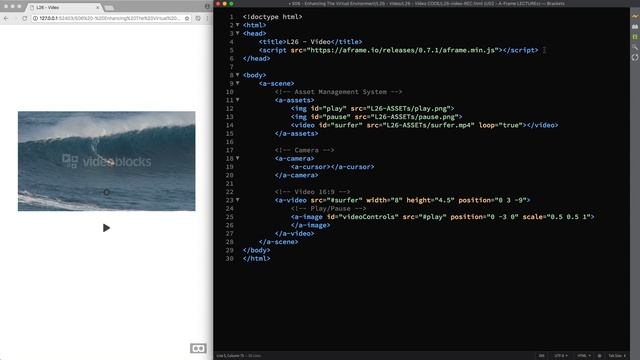Viewport: 640px width, 360px height.
Task: Click the wand tool icon in Brackets sidebar
Action: (x=635, y=47)
